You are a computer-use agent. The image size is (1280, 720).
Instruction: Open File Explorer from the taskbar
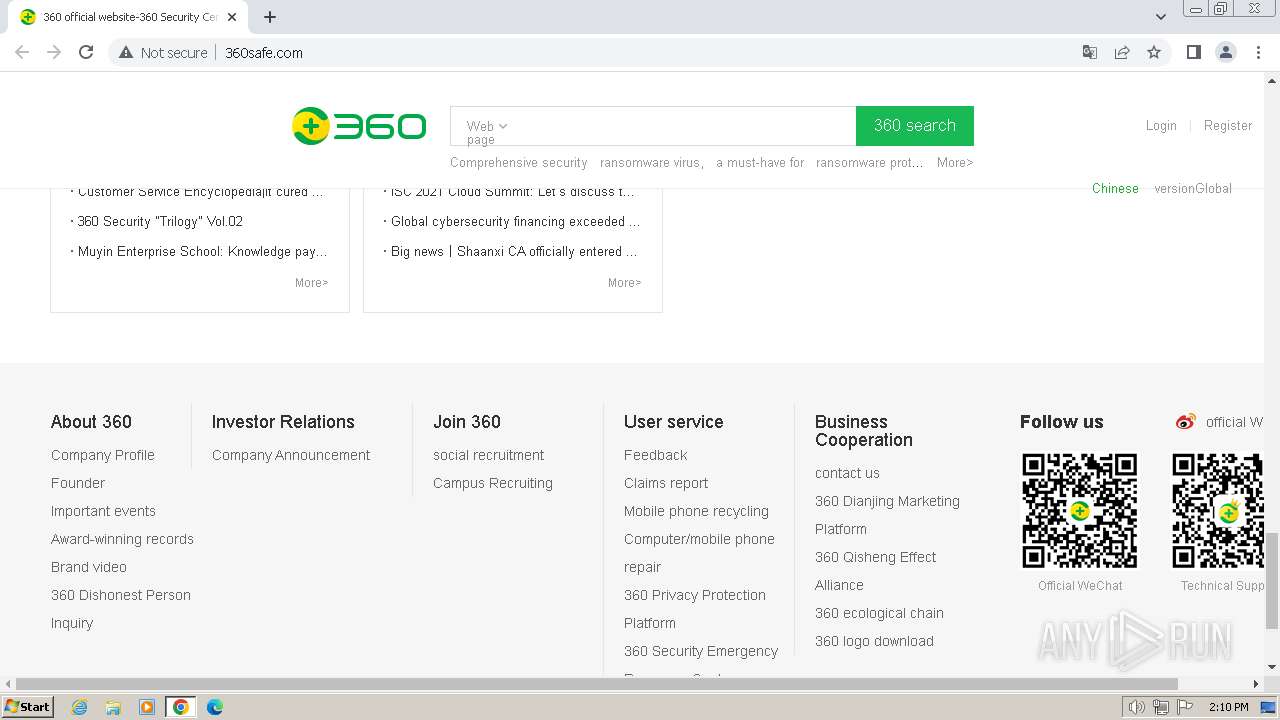coord(113,707)
